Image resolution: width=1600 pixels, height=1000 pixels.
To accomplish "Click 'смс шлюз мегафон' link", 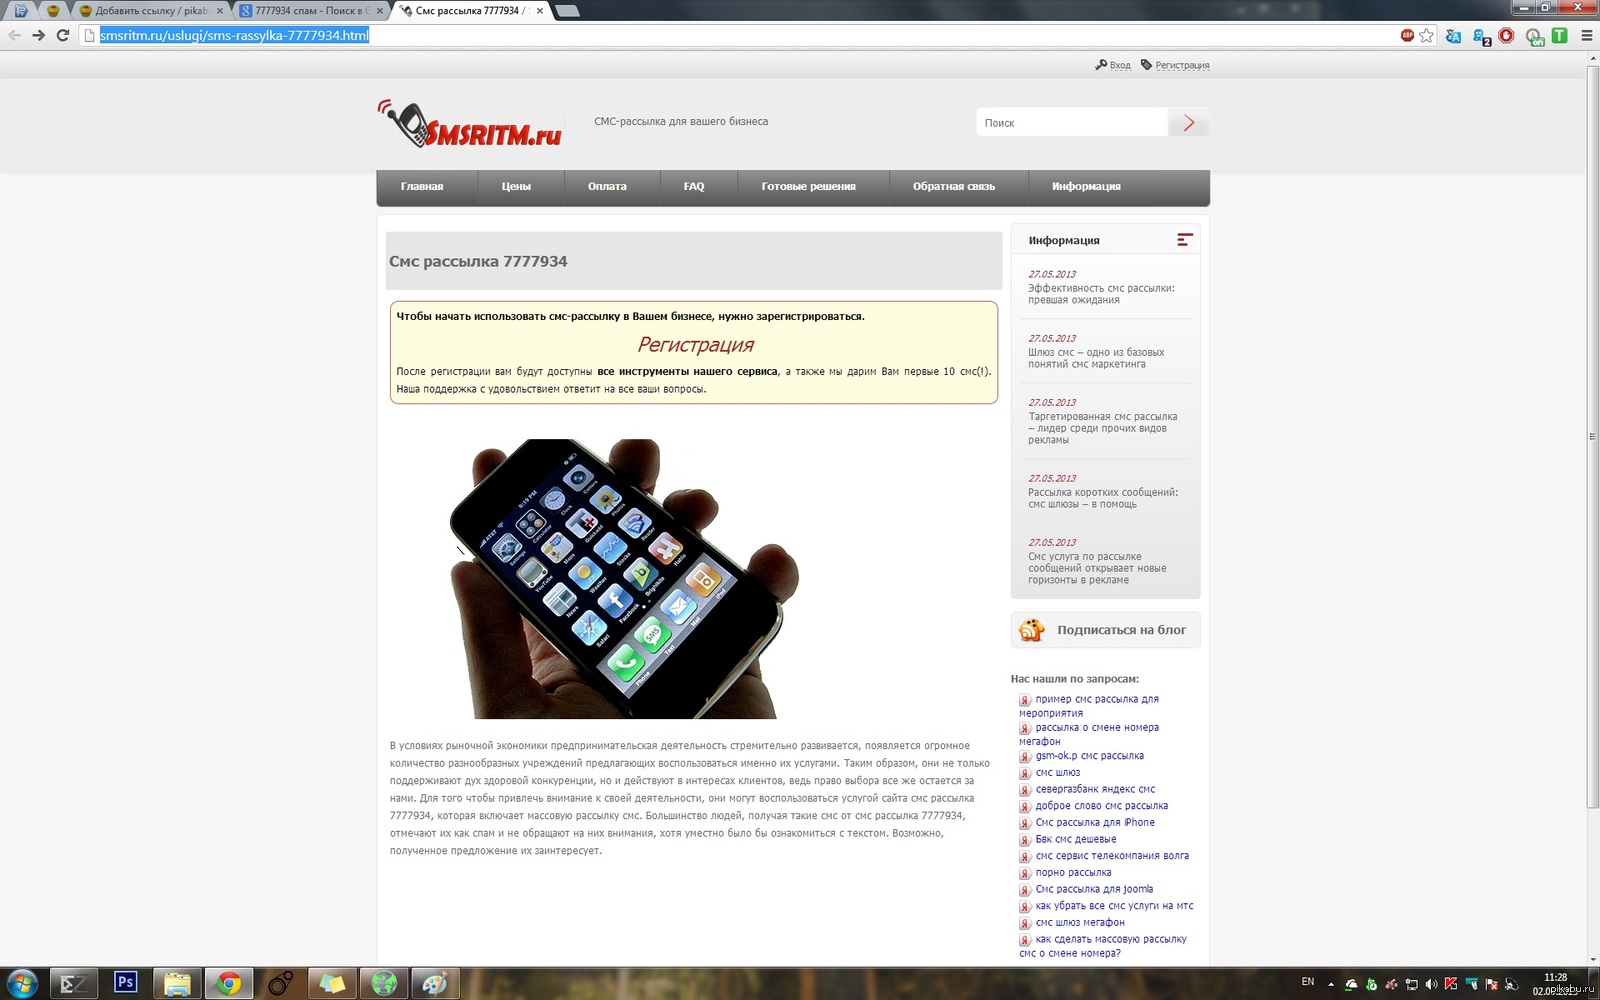I will (1080, 922).
